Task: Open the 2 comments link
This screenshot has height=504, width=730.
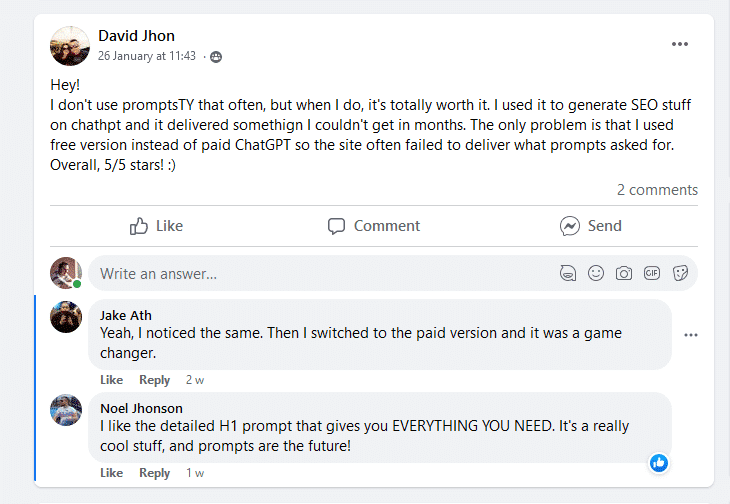Action: click(x=657, y=190)
